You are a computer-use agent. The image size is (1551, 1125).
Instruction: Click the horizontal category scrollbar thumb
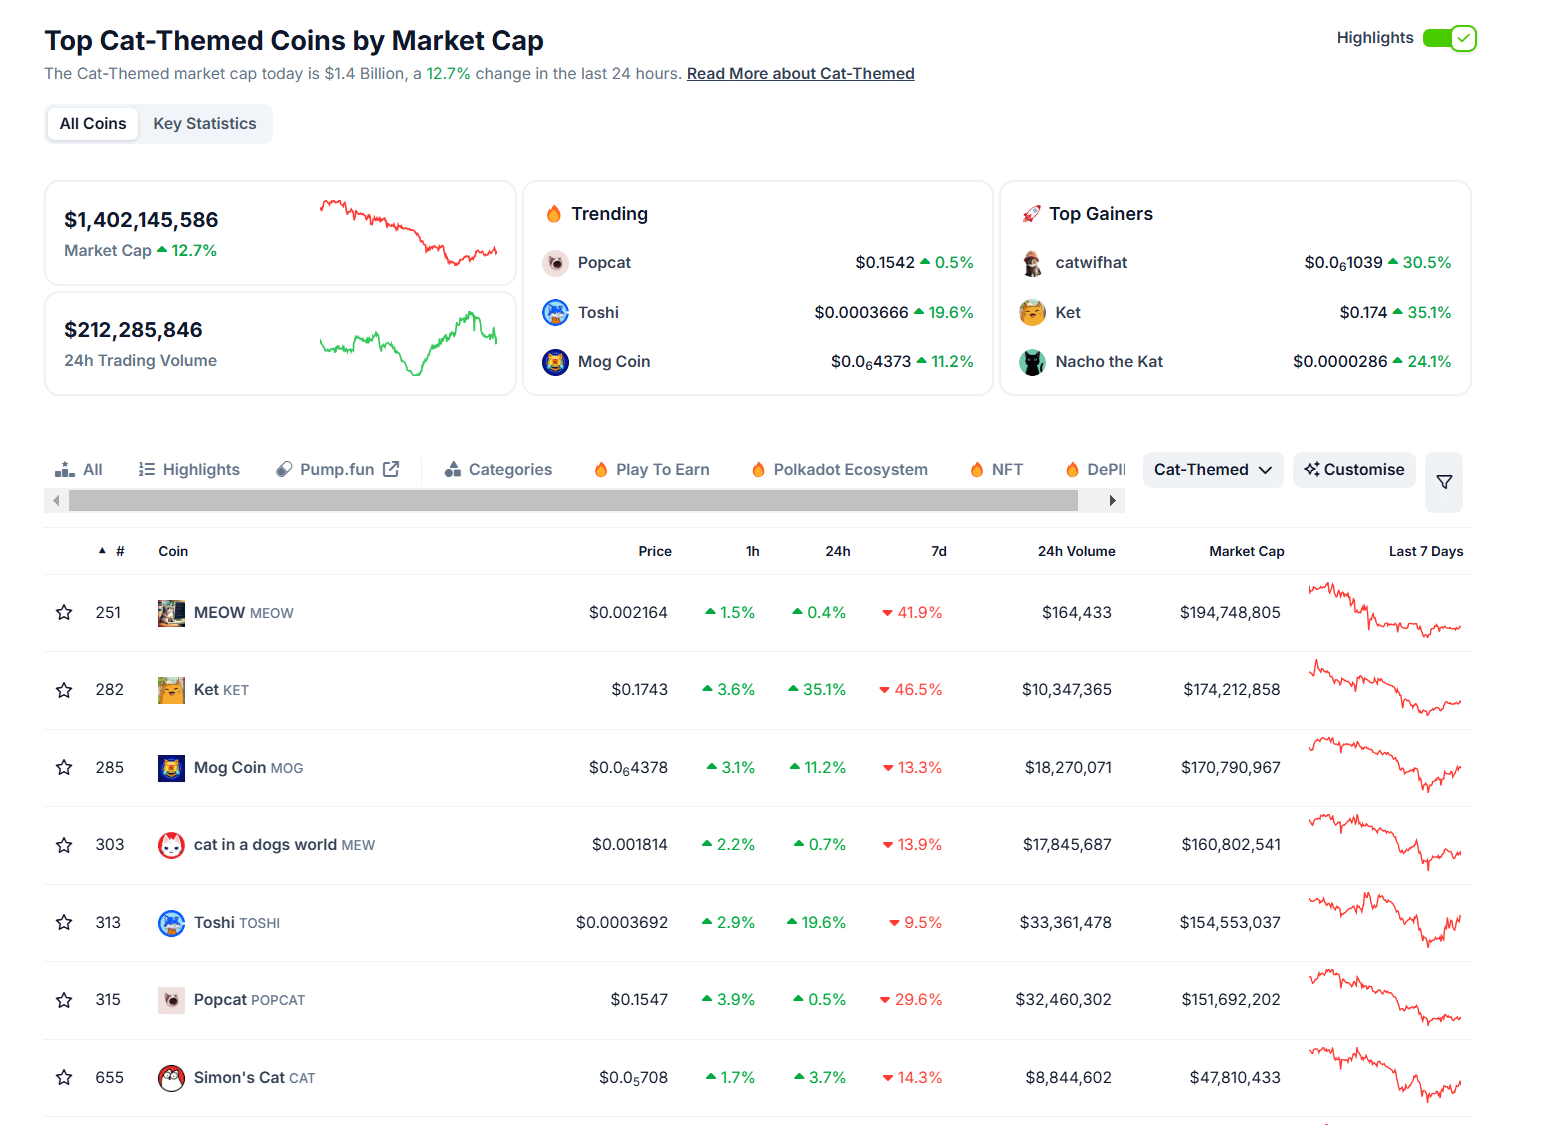pyautogui.click(x=573, y=500)
